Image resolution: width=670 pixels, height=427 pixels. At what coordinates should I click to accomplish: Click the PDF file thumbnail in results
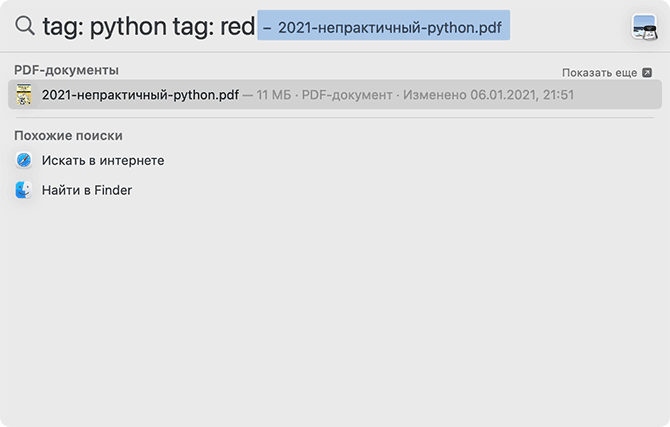point(24,95)
